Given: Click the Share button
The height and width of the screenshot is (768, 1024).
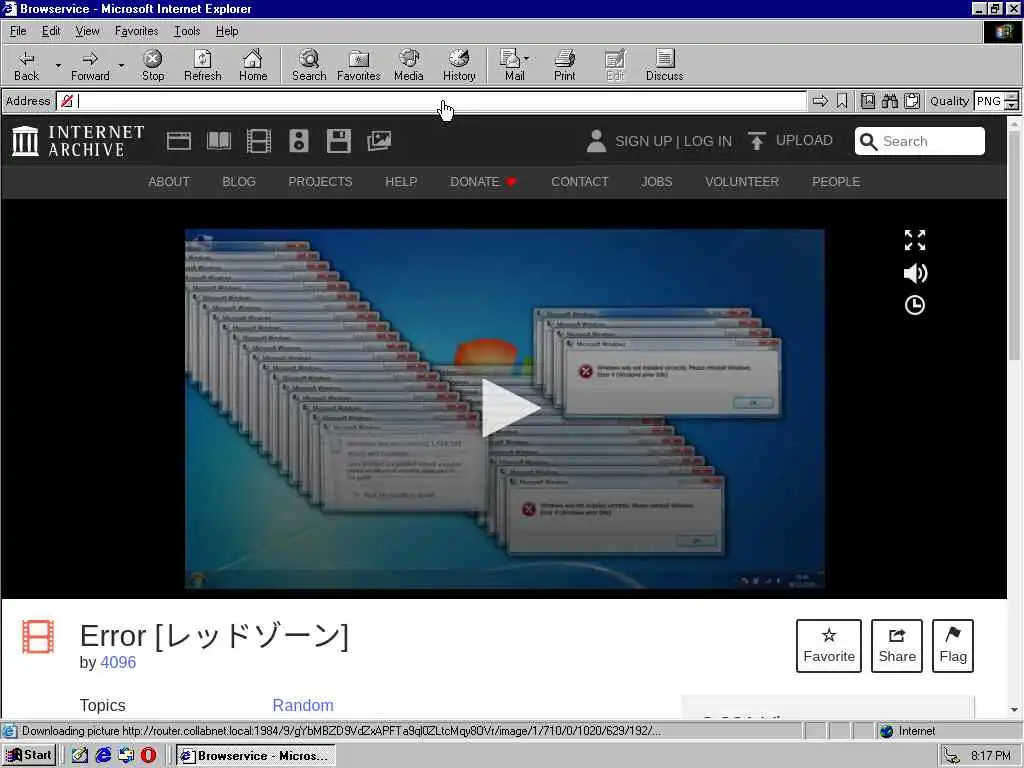Looking at the screenshot, I should pyautogui.click(x=897, y=646).
